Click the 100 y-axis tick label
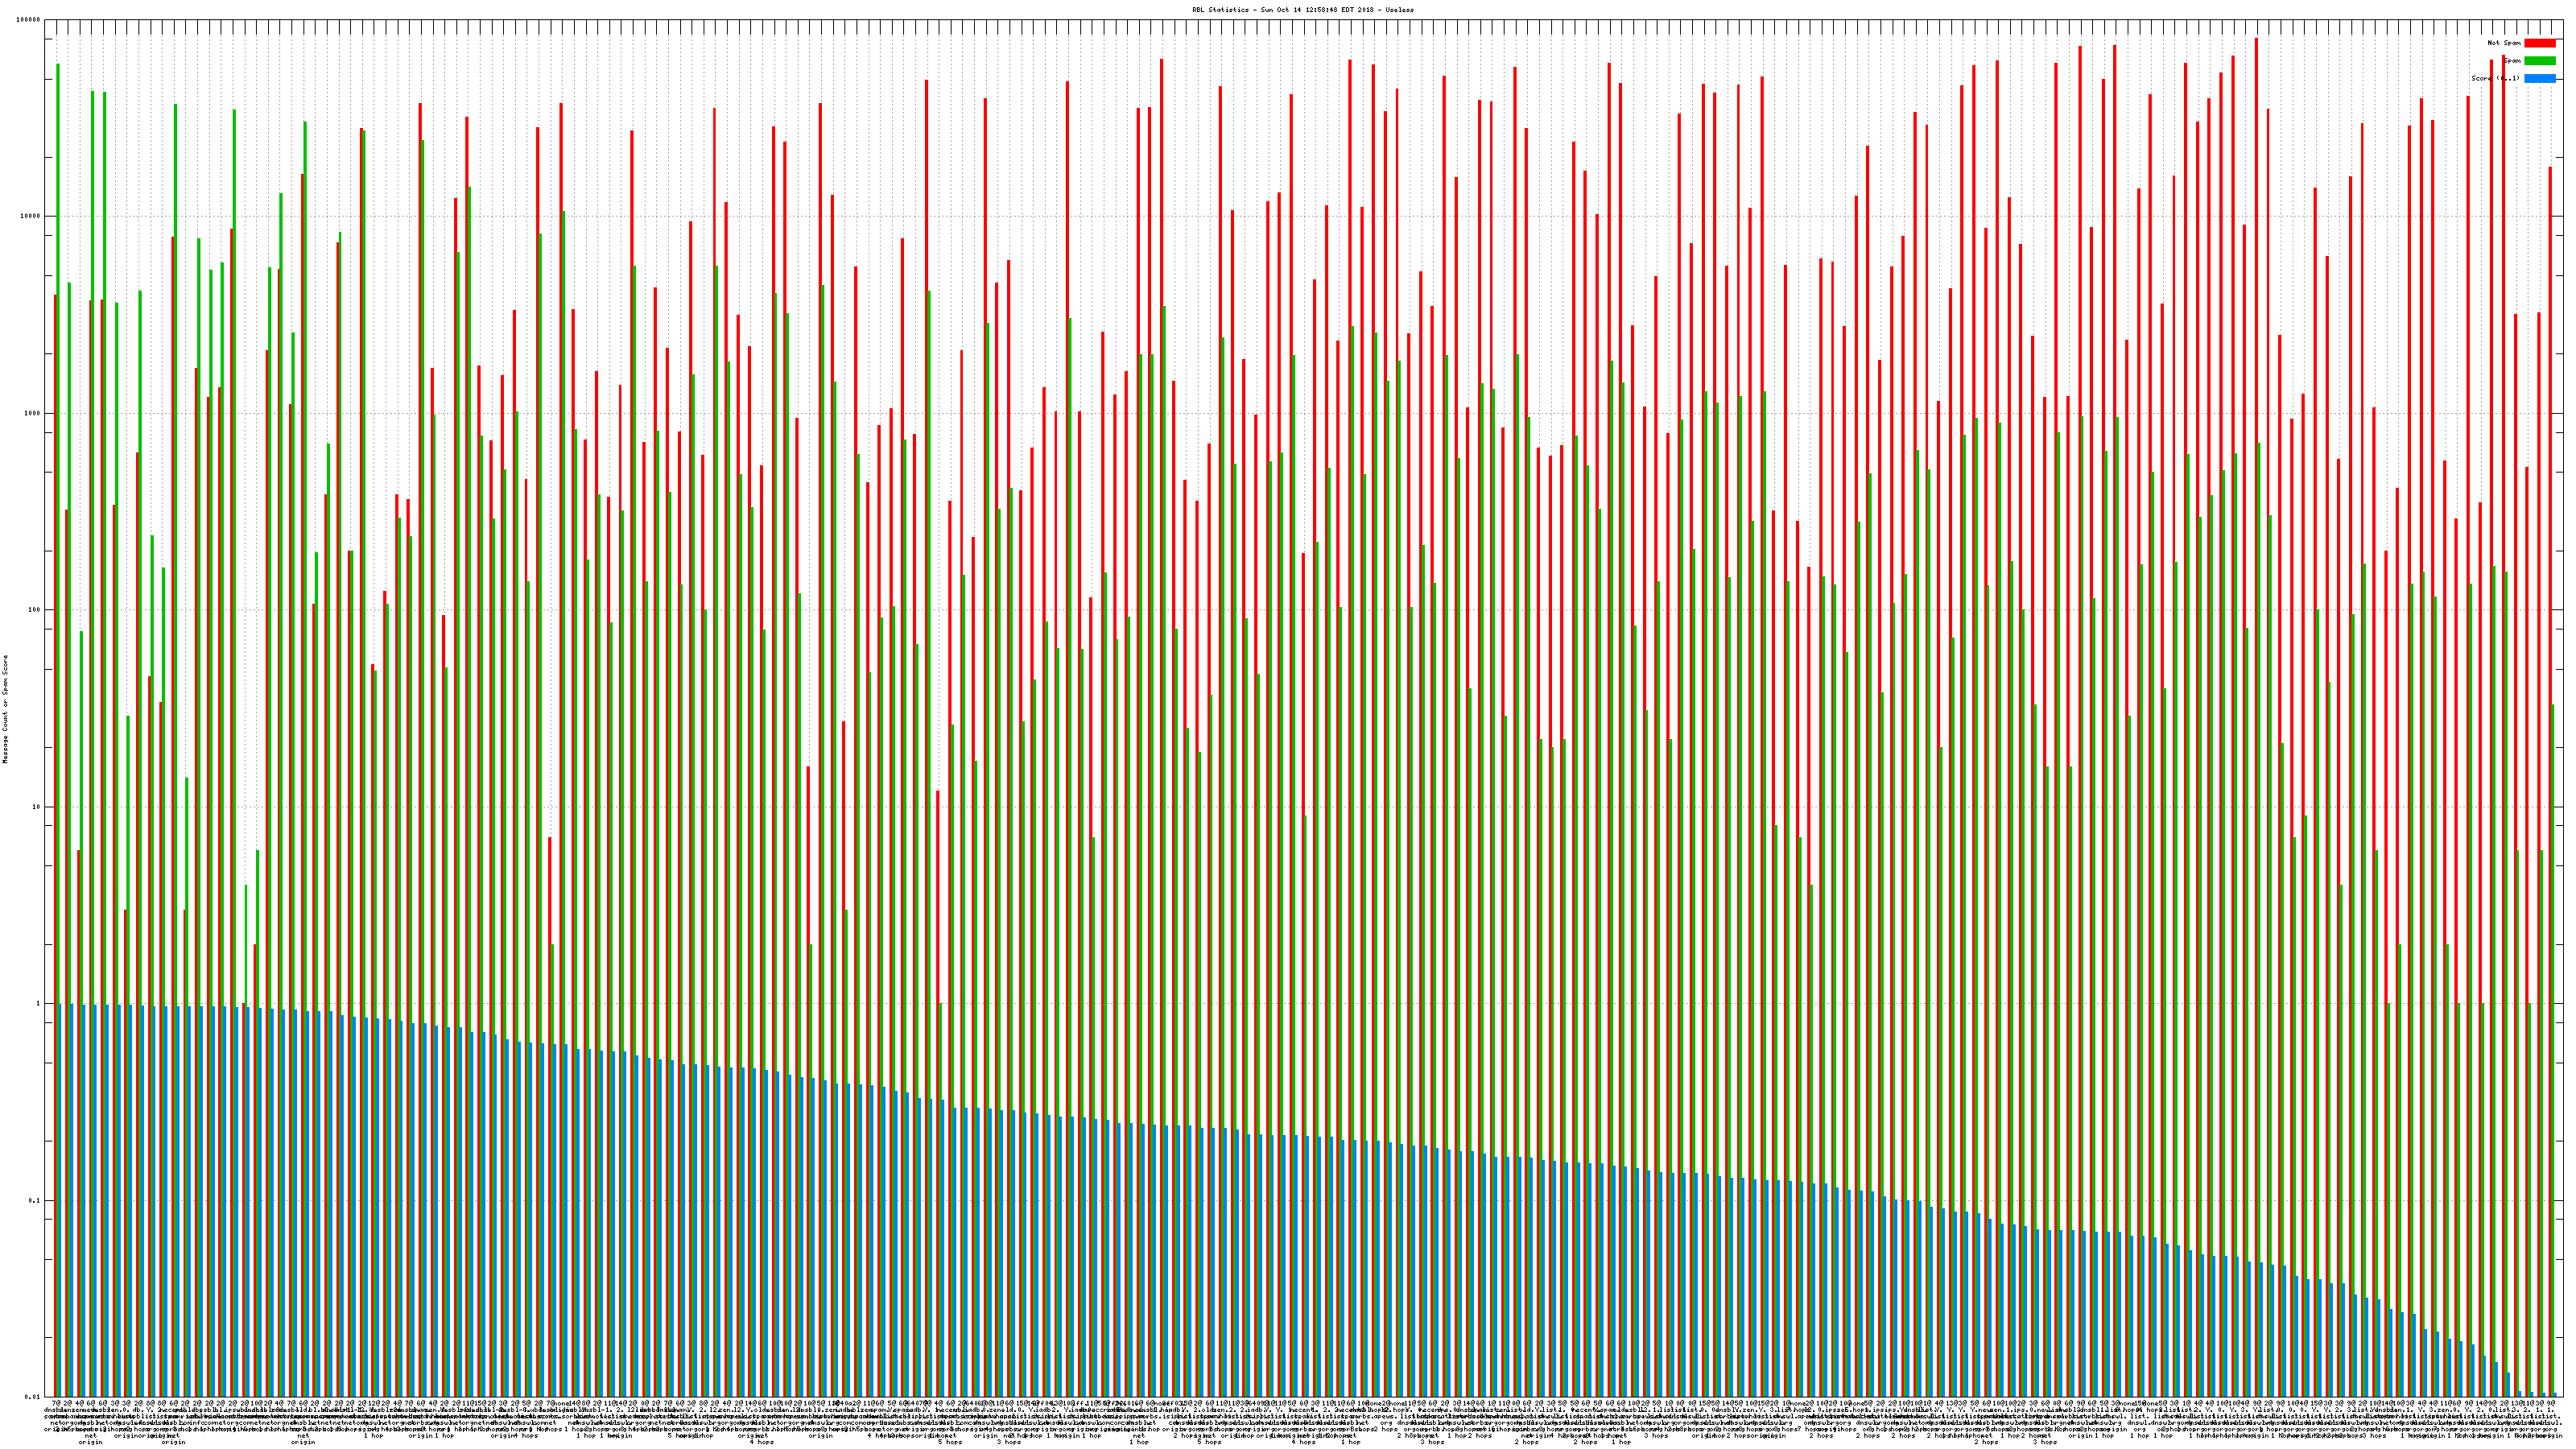Viewport: 2576px width, 1449px height. [x=35, y=610]
